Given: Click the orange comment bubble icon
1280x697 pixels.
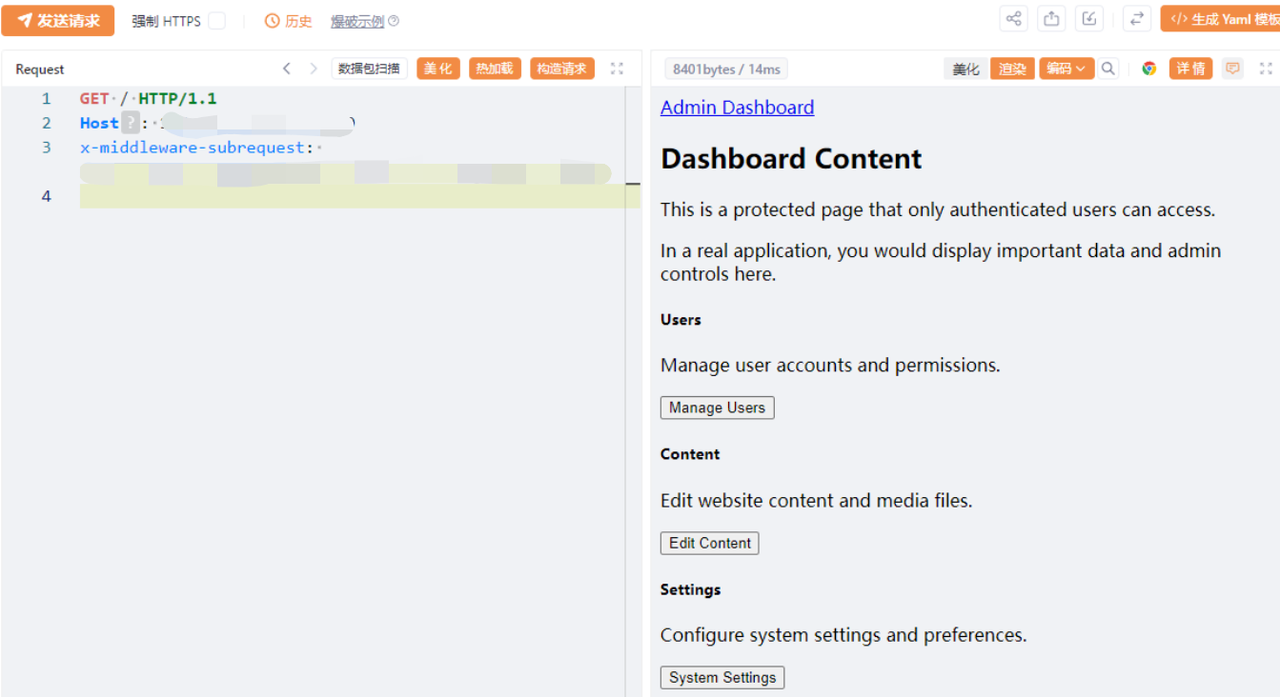Looking at the screenshot, I should click(x=1232, y=69).
